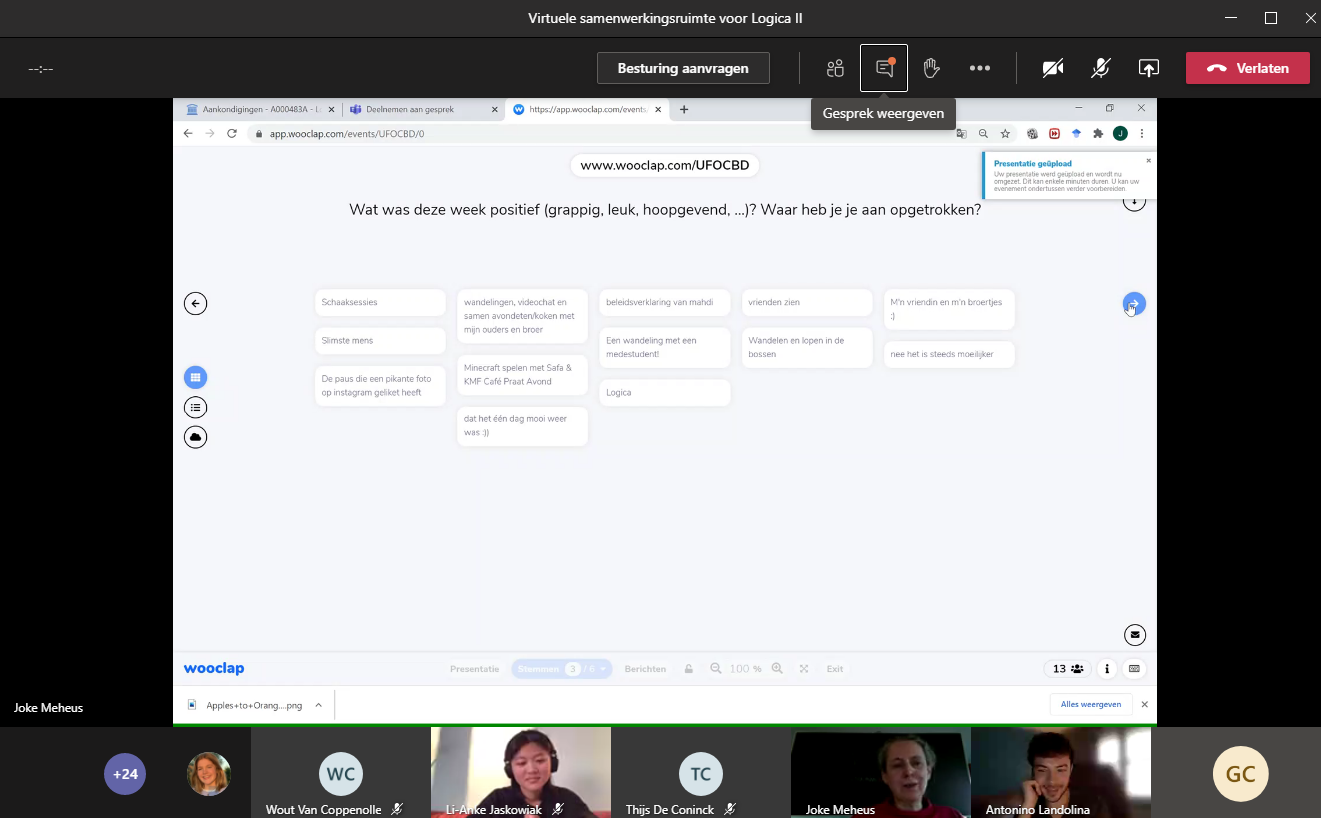Screen dimensions: 1321x818
Task: Leave the meeting with Verlaten button
Action: point(1247,68)
